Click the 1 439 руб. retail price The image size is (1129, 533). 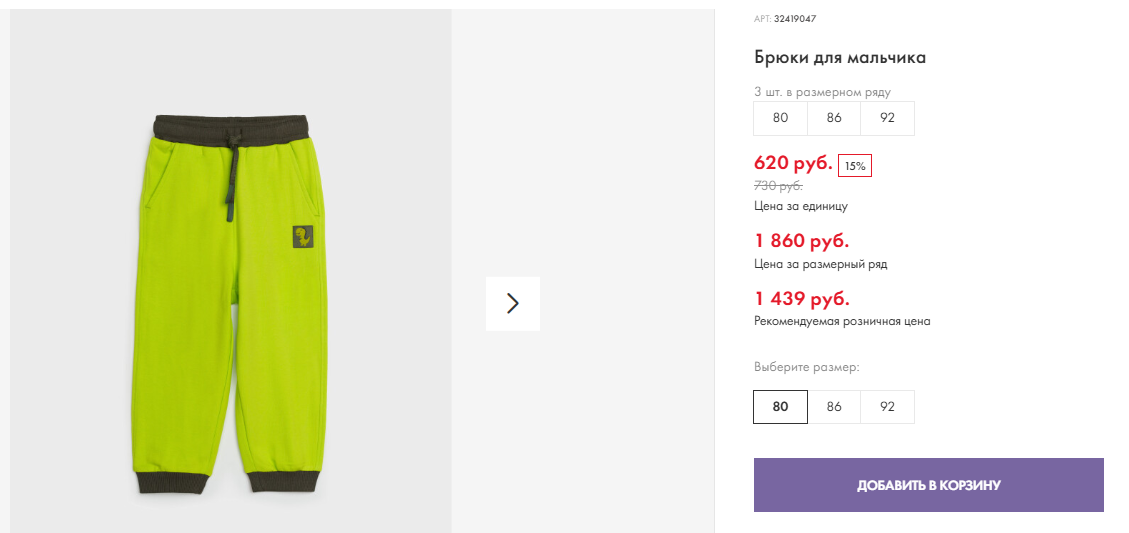(x=801, y=299)
